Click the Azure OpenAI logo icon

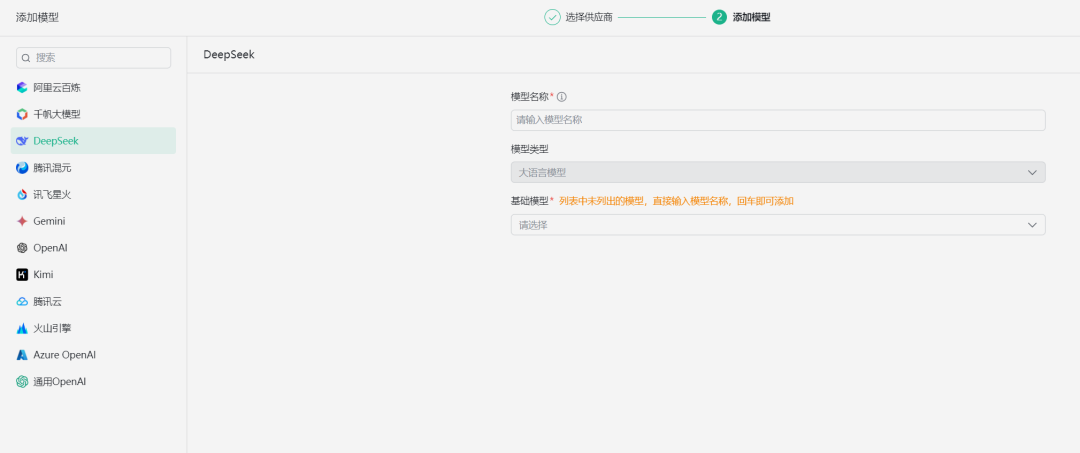click(x=22, y=355)
